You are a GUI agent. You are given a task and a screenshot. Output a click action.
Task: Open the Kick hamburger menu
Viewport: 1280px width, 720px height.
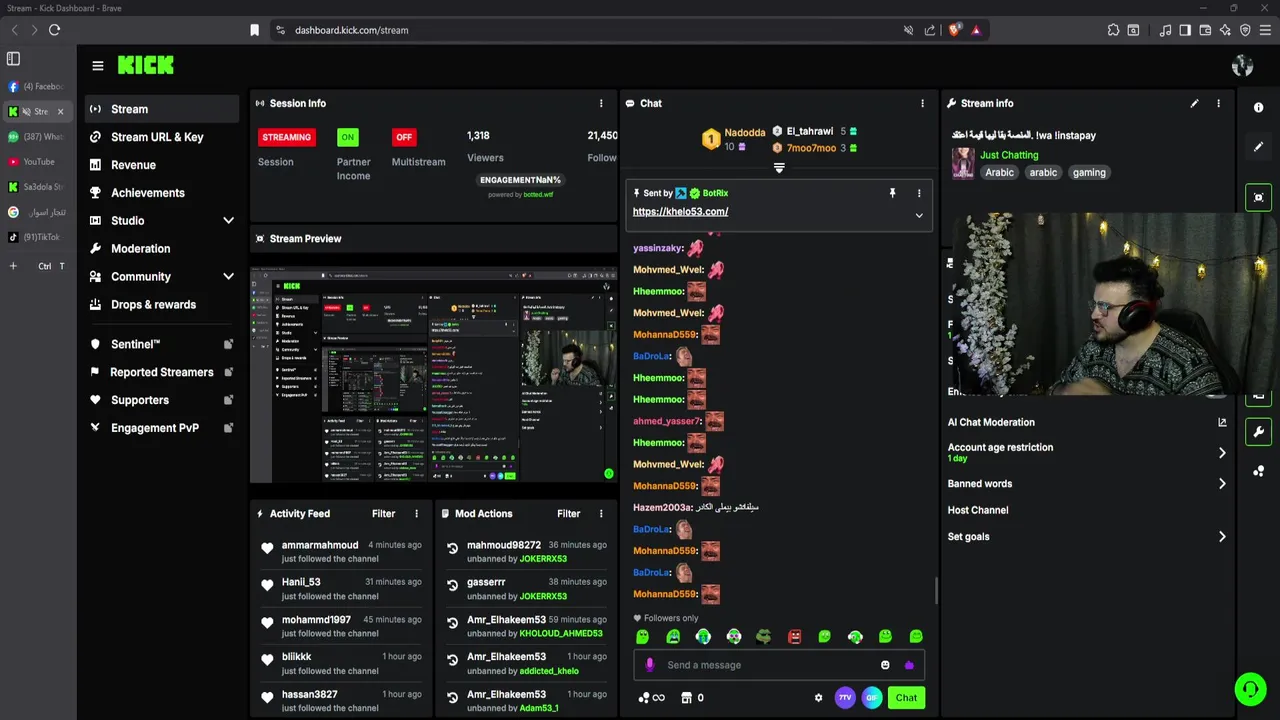(97, 65)
